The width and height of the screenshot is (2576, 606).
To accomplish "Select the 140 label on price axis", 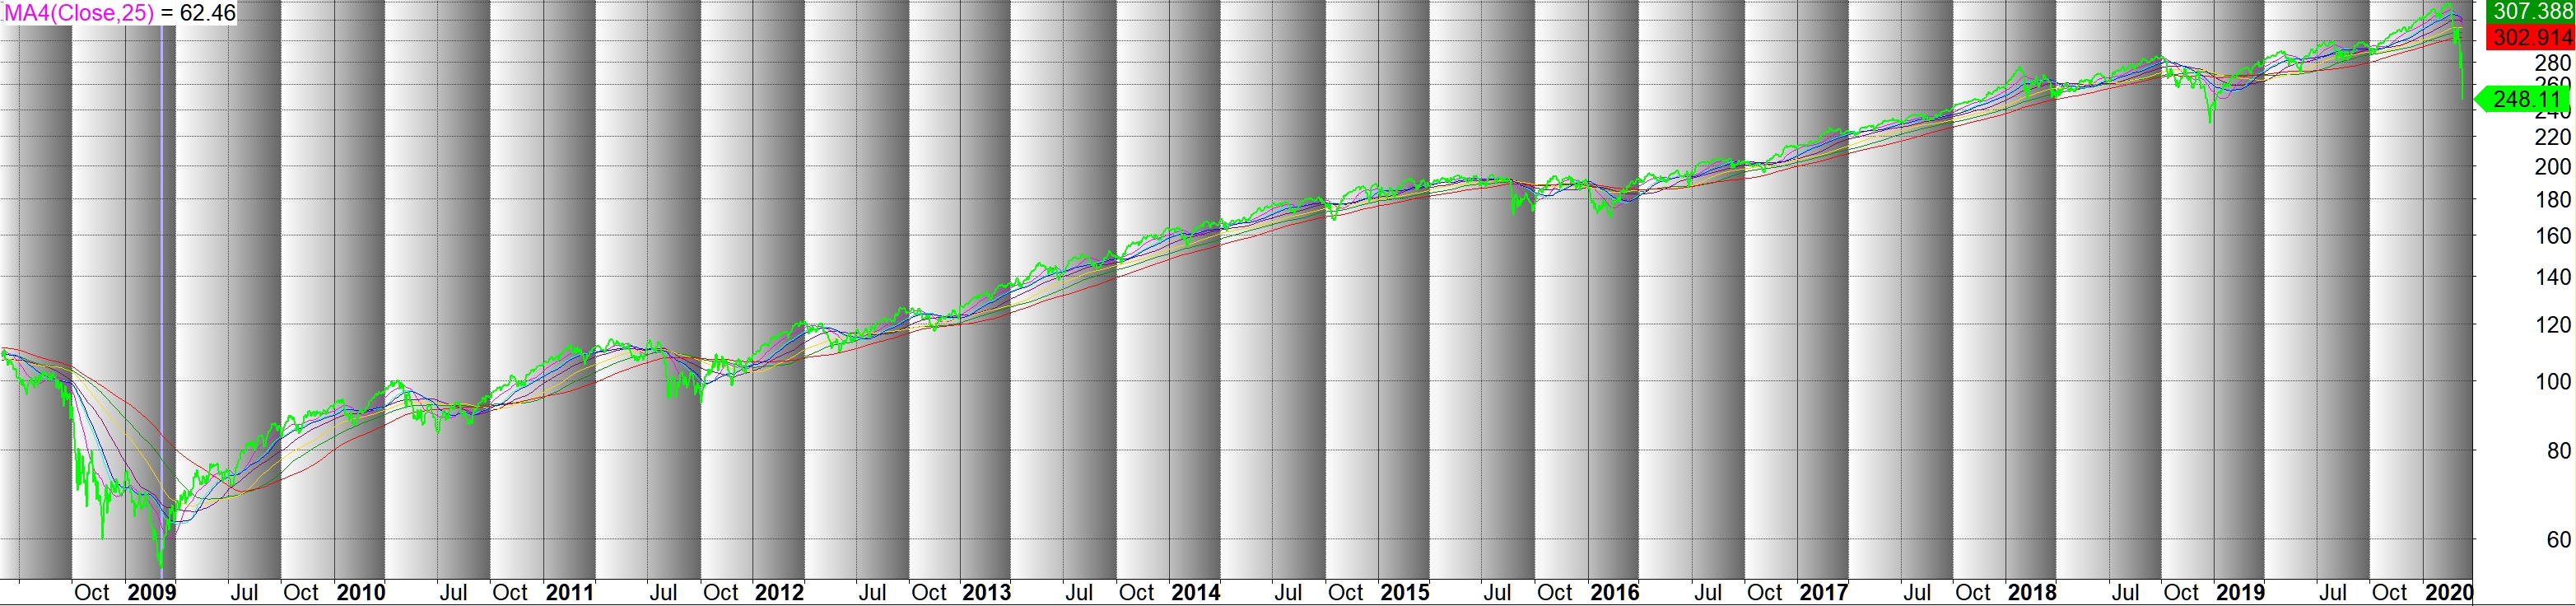I will tap(2551, 277).
